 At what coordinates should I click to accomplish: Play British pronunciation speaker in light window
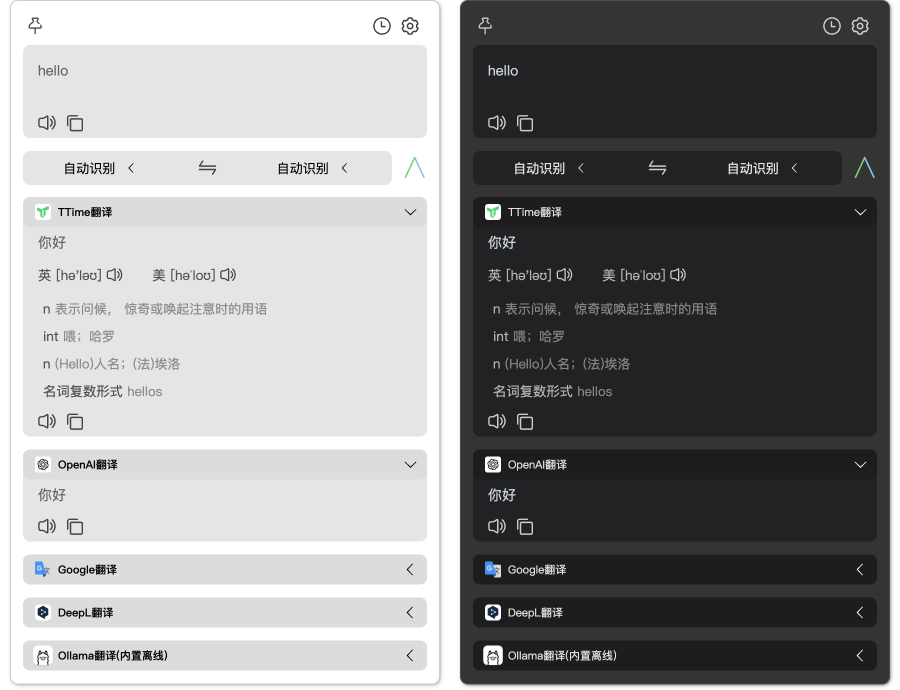pyautogui.click(x=115, y=275)
